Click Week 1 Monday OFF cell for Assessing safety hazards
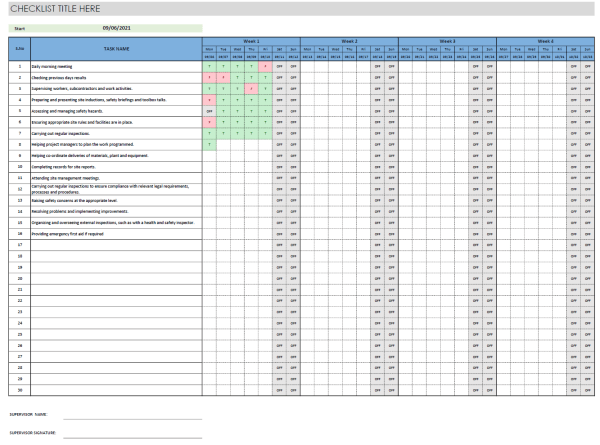 209,110
